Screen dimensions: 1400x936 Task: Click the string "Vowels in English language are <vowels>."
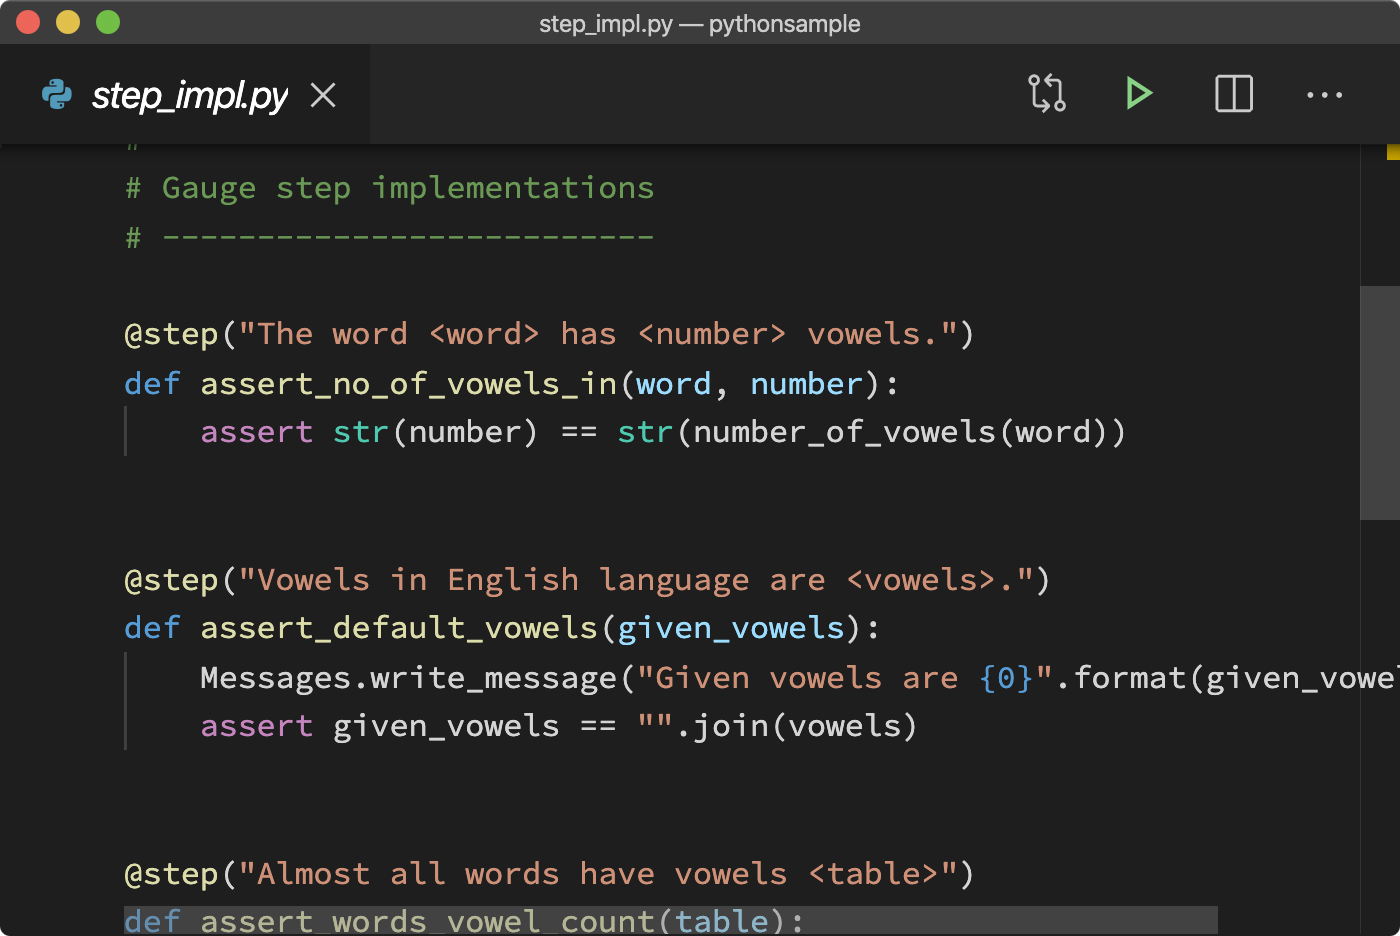pyautogui.click(x=635, y=580)
